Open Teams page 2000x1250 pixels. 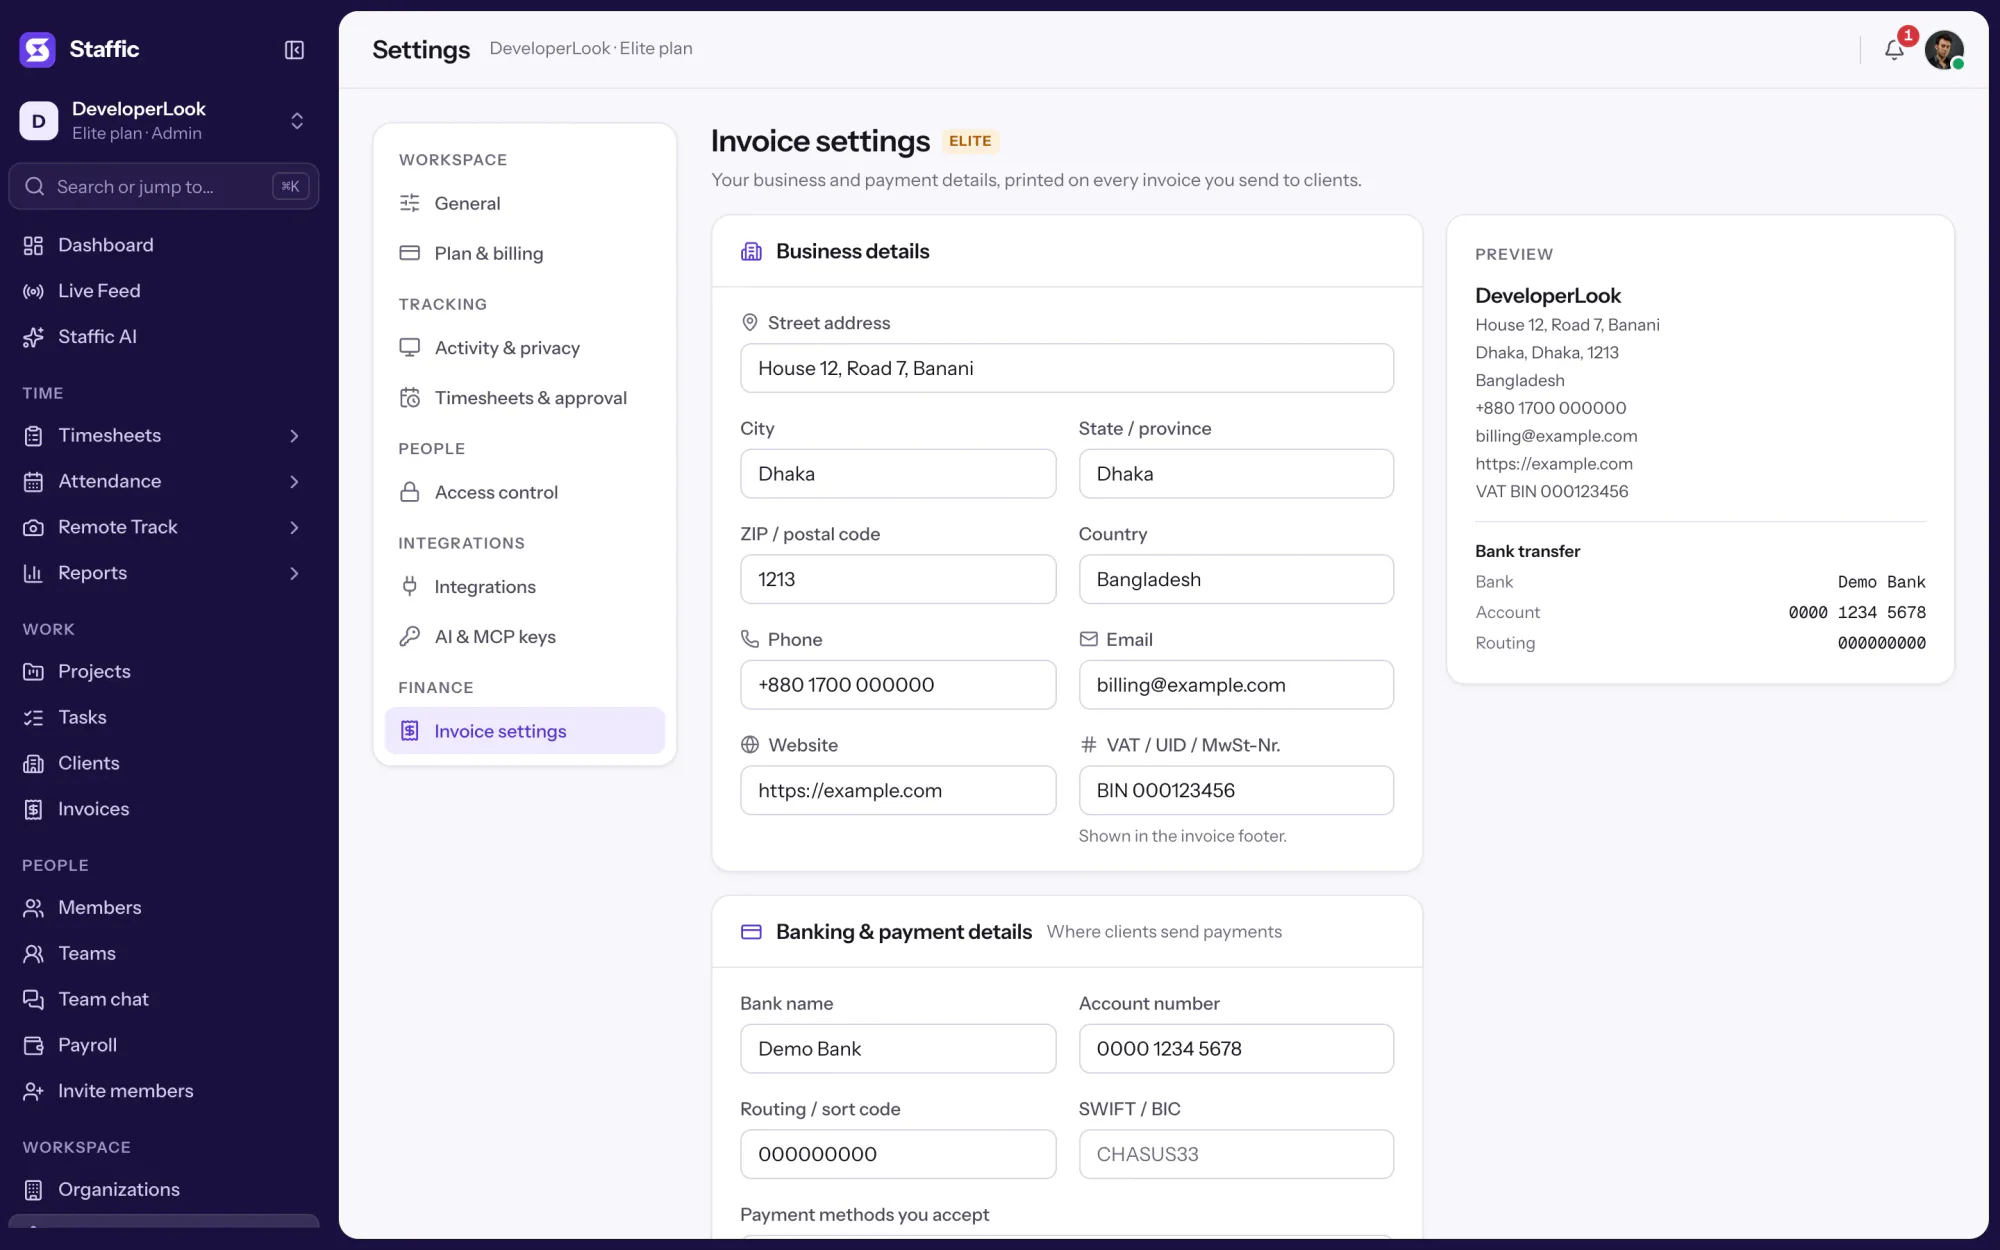click(164, 953)
